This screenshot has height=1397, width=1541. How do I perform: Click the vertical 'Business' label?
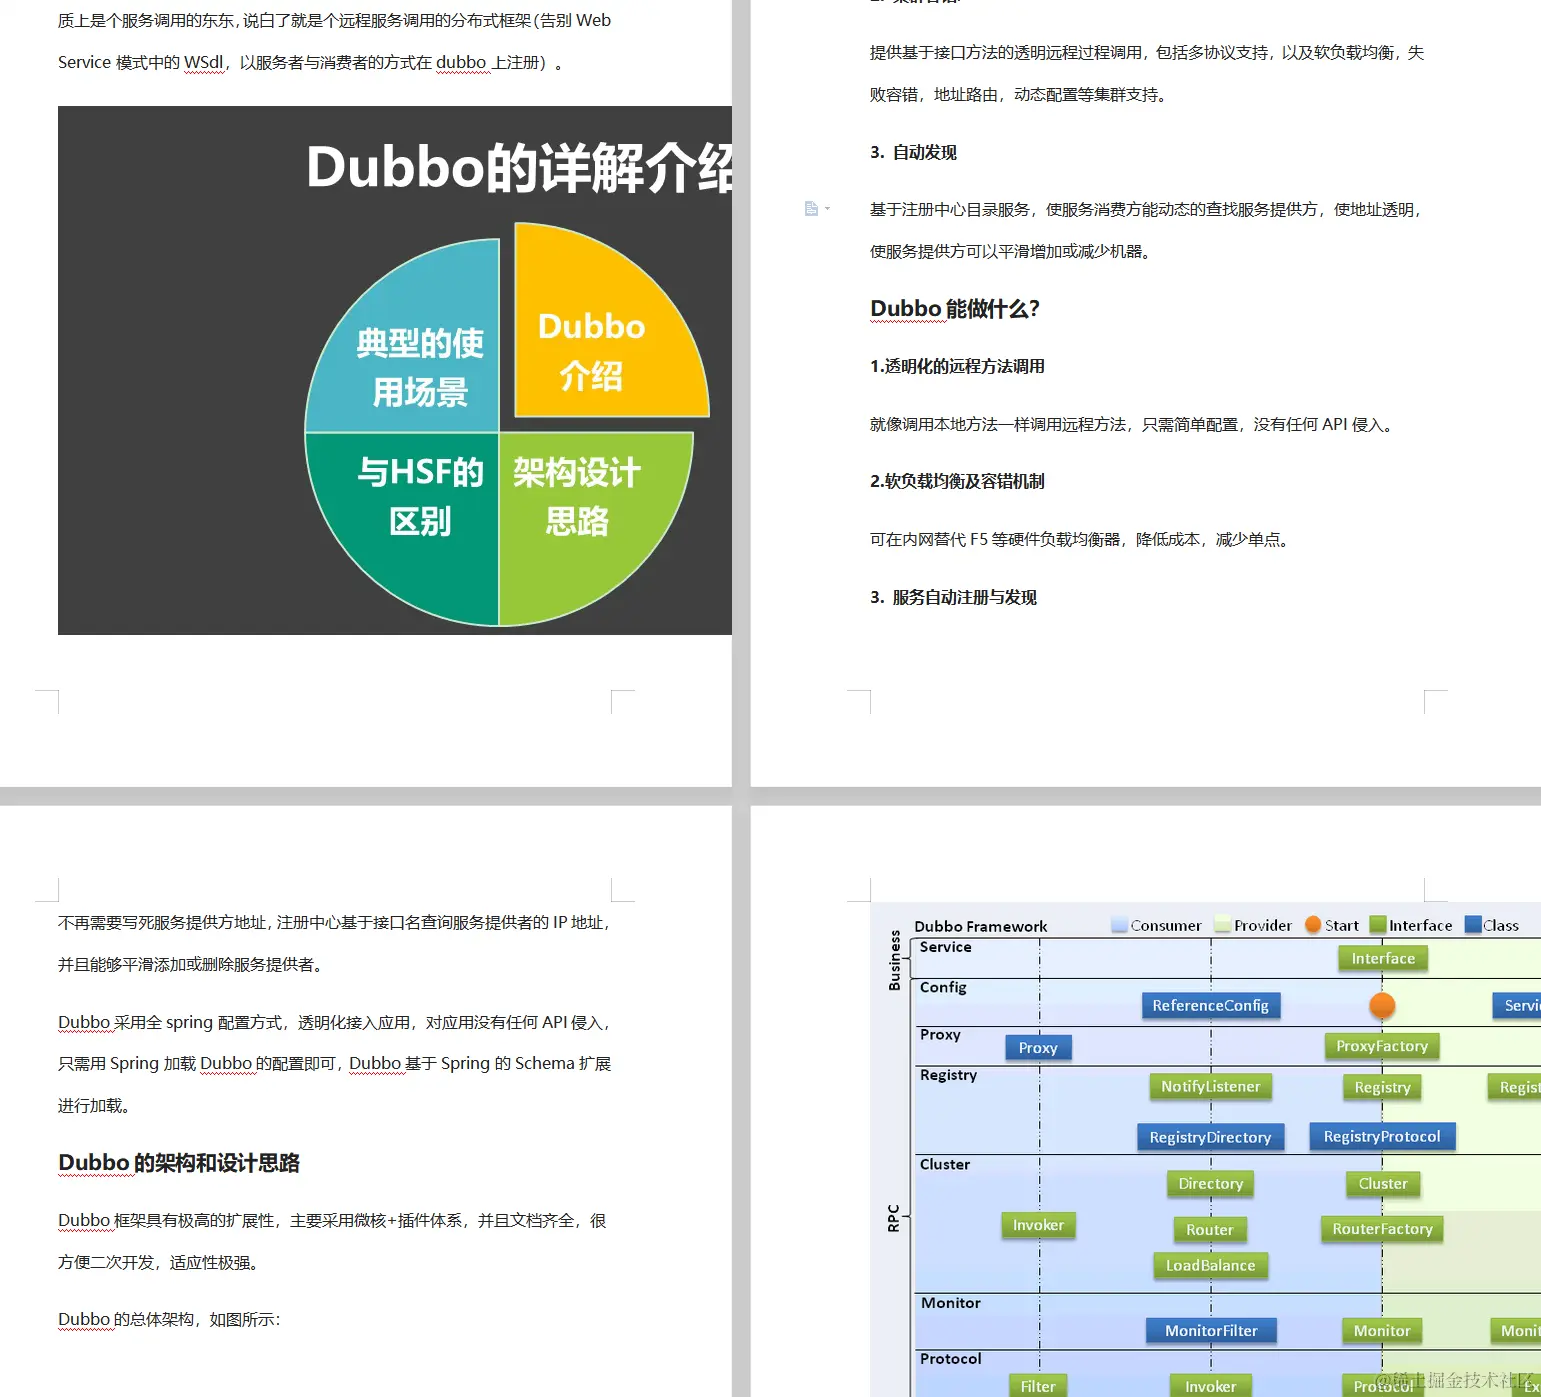pos(894,960)
